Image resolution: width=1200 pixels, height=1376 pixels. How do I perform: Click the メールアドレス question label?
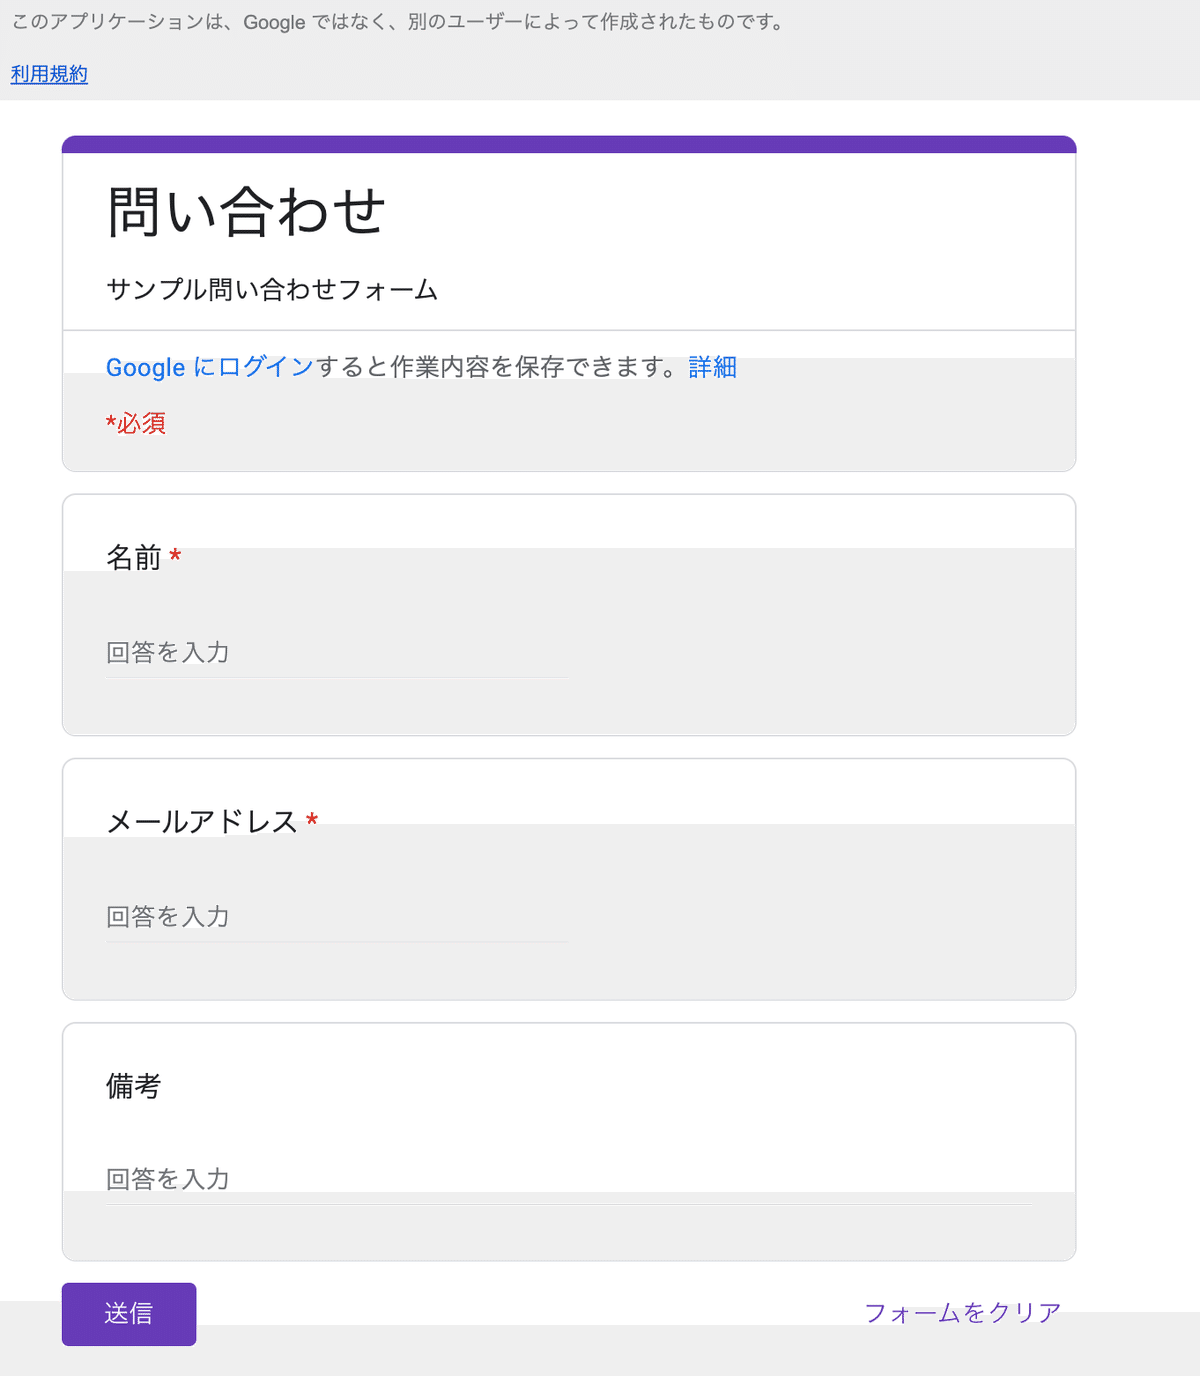(x=202, y=821)
